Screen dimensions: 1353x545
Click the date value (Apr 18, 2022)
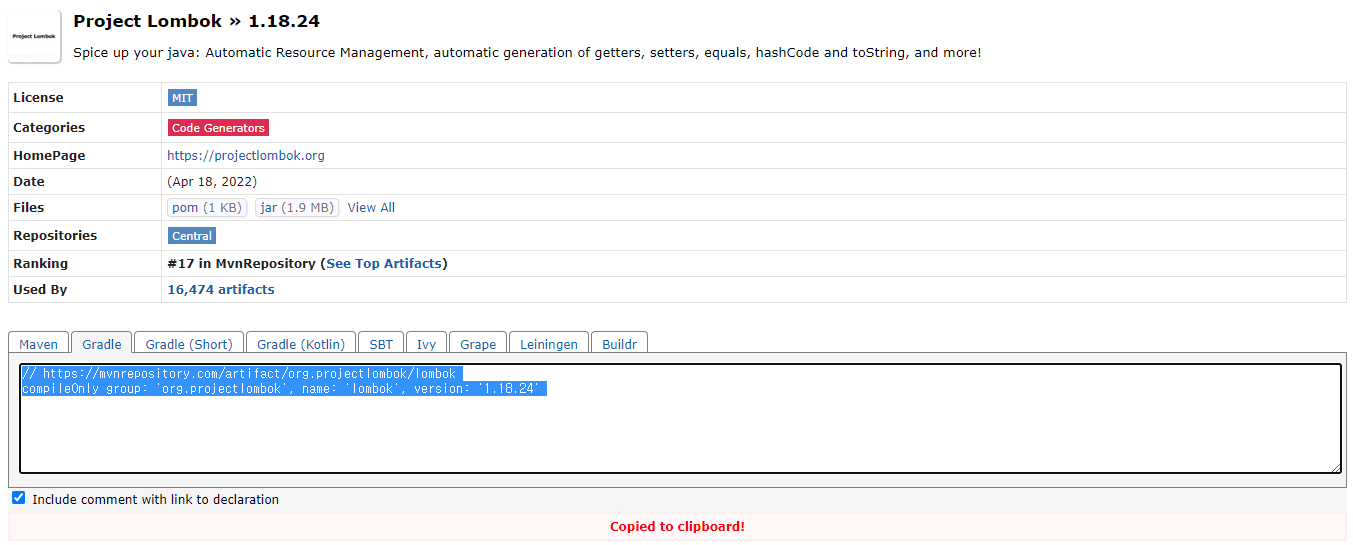(x=212, y=182)
